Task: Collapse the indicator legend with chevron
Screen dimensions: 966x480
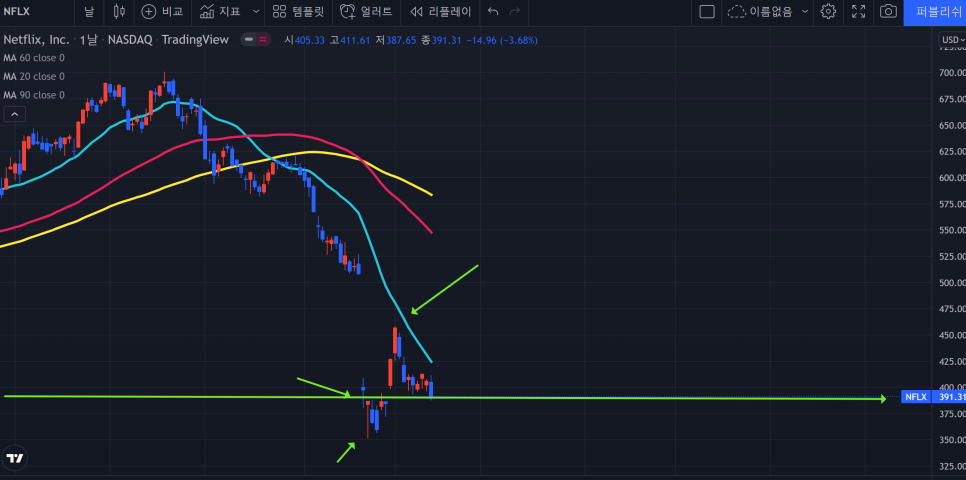Action: 15,114
